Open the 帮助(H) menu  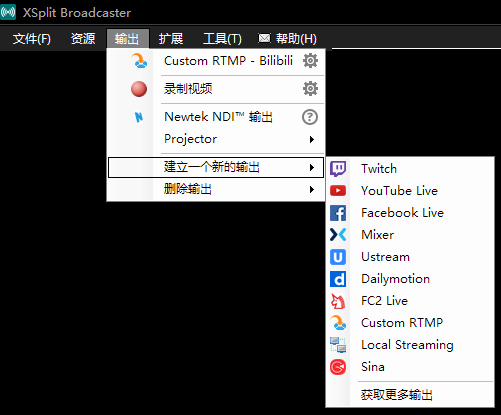pos(296,39)
